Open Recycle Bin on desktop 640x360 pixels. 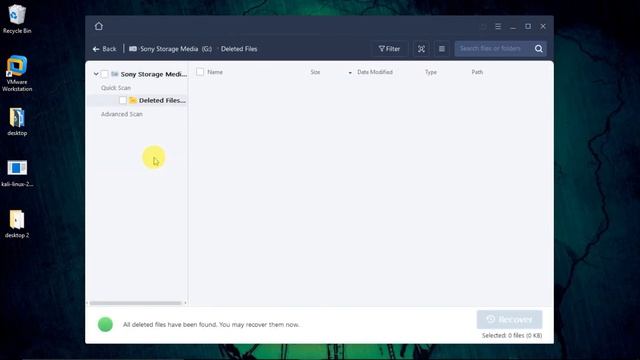(17, 19)
